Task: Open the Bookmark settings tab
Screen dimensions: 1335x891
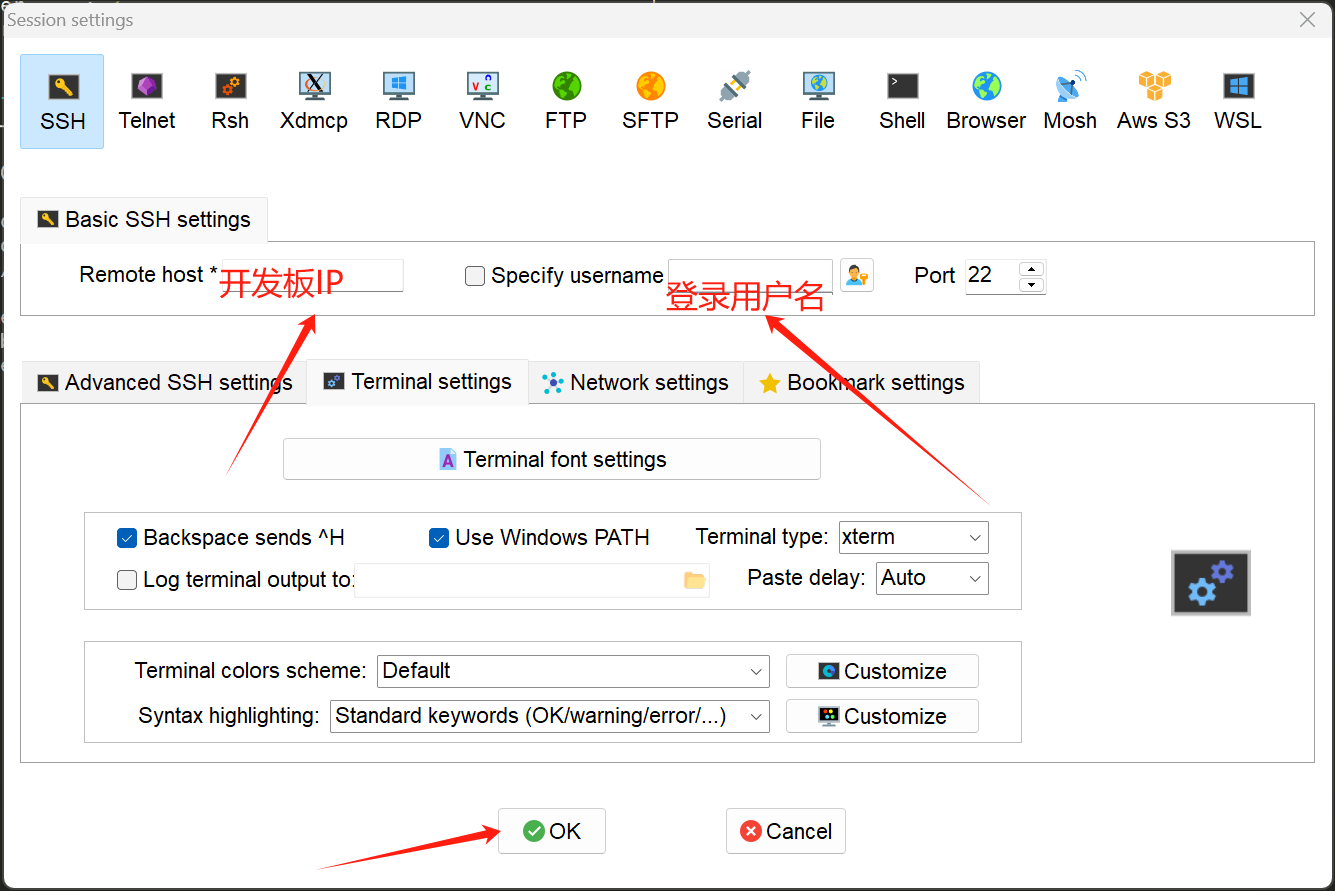Action: [x=861, y=382]
